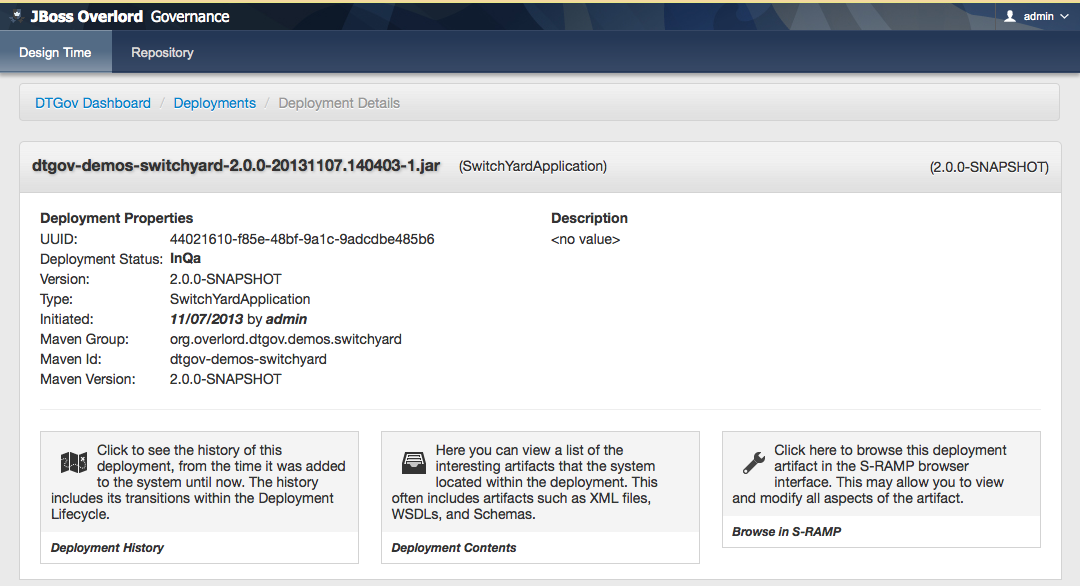The width and height of the screenshot is (1080, 586).
Task: Click the Version value 2.0.0-SNAPSHOT
Action: point(226,279)
